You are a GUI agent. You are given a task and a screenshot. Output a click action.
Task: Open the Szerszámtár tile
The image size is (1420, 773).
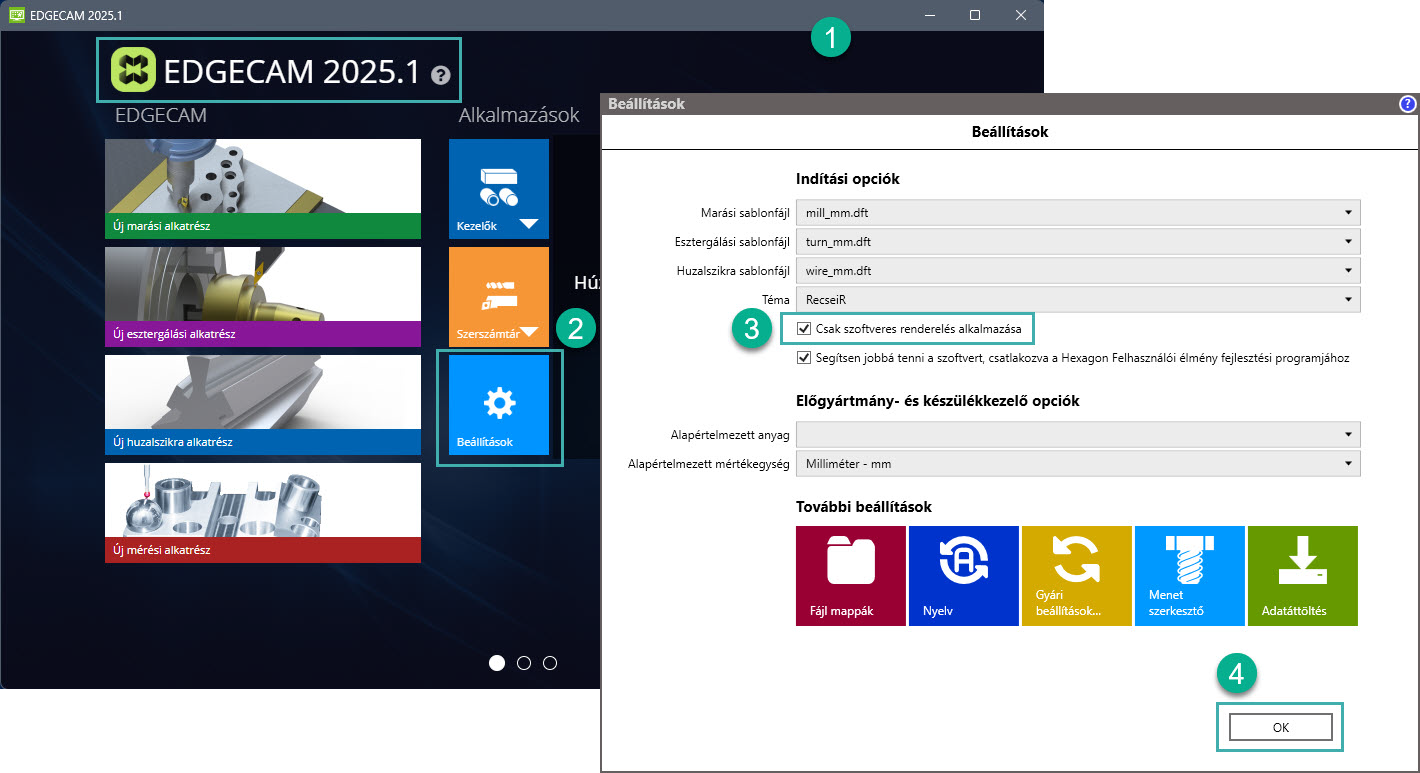(499, 296)
